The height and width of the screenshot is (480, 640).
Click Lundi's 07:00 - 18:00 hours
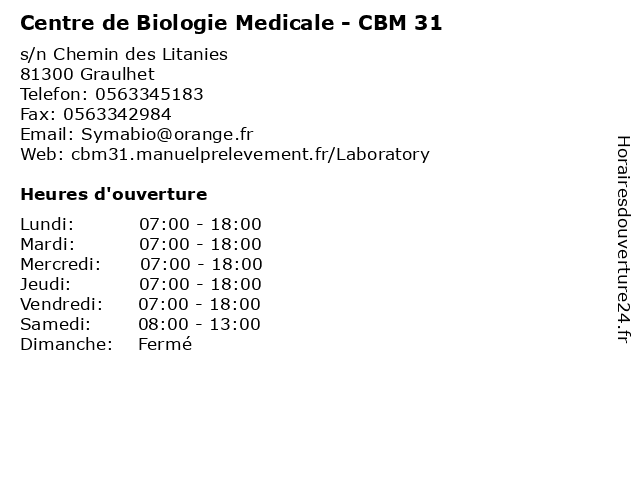coord(200,224)
